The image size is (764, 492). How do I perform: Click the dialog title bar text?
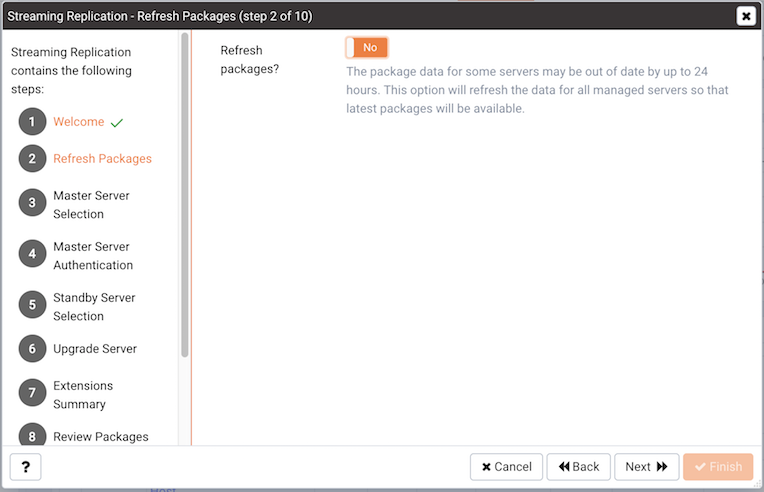pyautogui.click(x=159, y=16)
